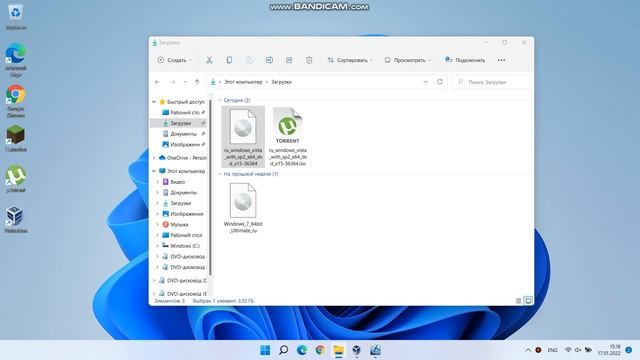Select the ru_windows_vista torrent file
This screenshot has width=640, height=360.
pos(288,137)
